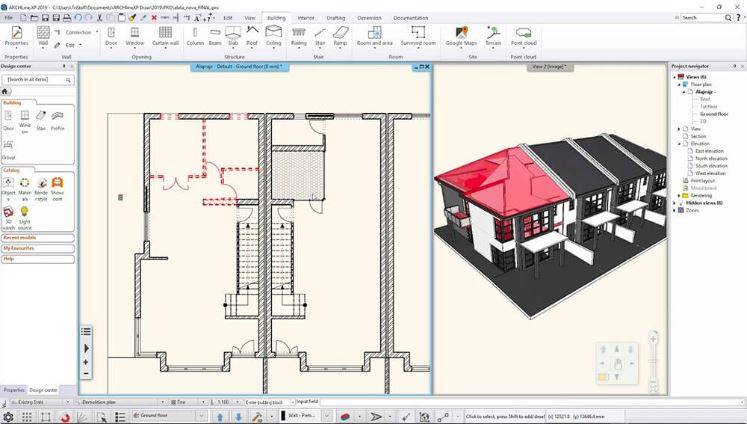
Task: Expand the Rendering node in Project navigator
Action: (679, 195)
